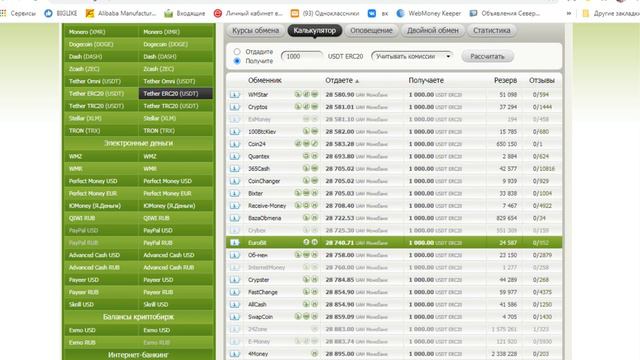The height and width of the screenshot is (360, 640).
Task: Select Skrill USD in the give column
Action: [101, 304]
